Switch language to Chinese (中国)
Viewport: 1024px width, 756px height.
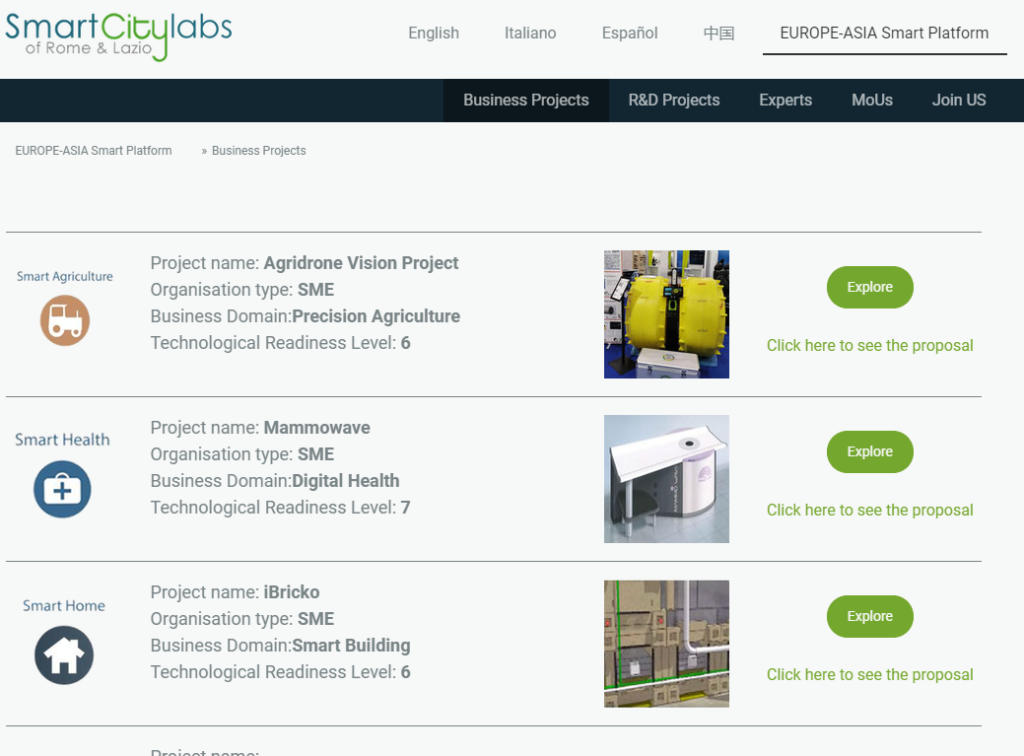[x=718, y=33]
